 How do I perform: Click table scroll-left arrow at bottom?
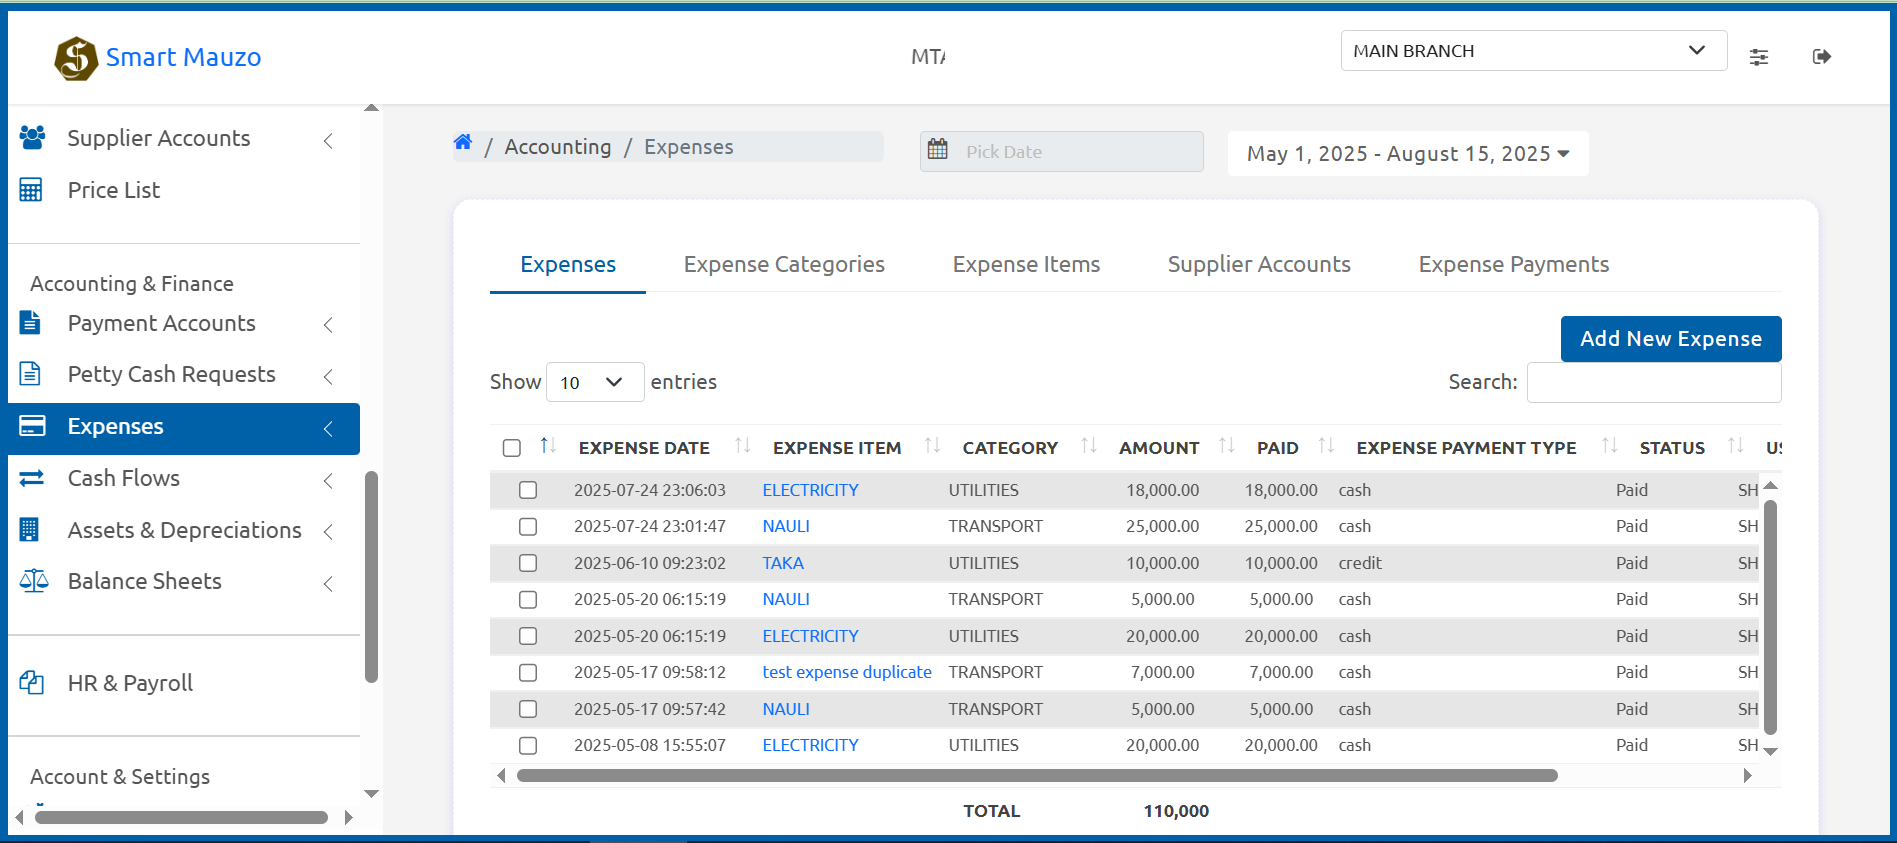point(501,776)
